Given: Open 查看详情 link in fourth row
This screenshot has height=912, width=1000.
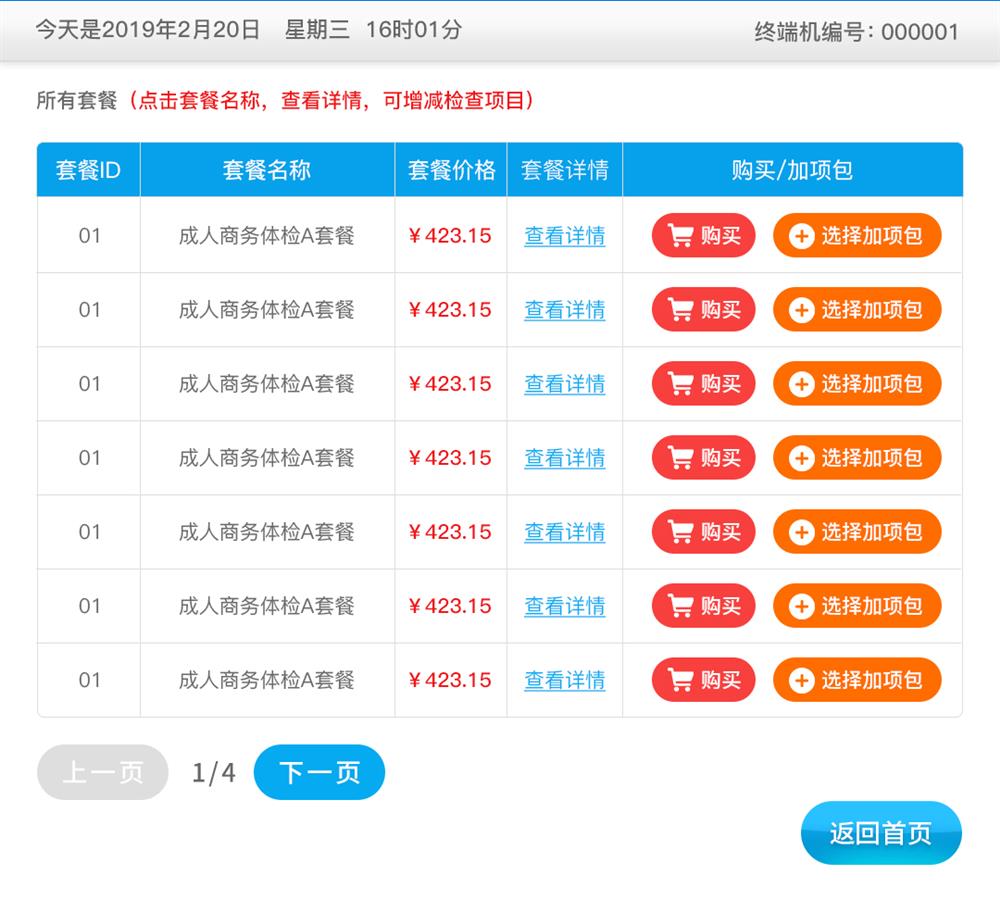Looking at the screenshot, I should tap(564, 458).
